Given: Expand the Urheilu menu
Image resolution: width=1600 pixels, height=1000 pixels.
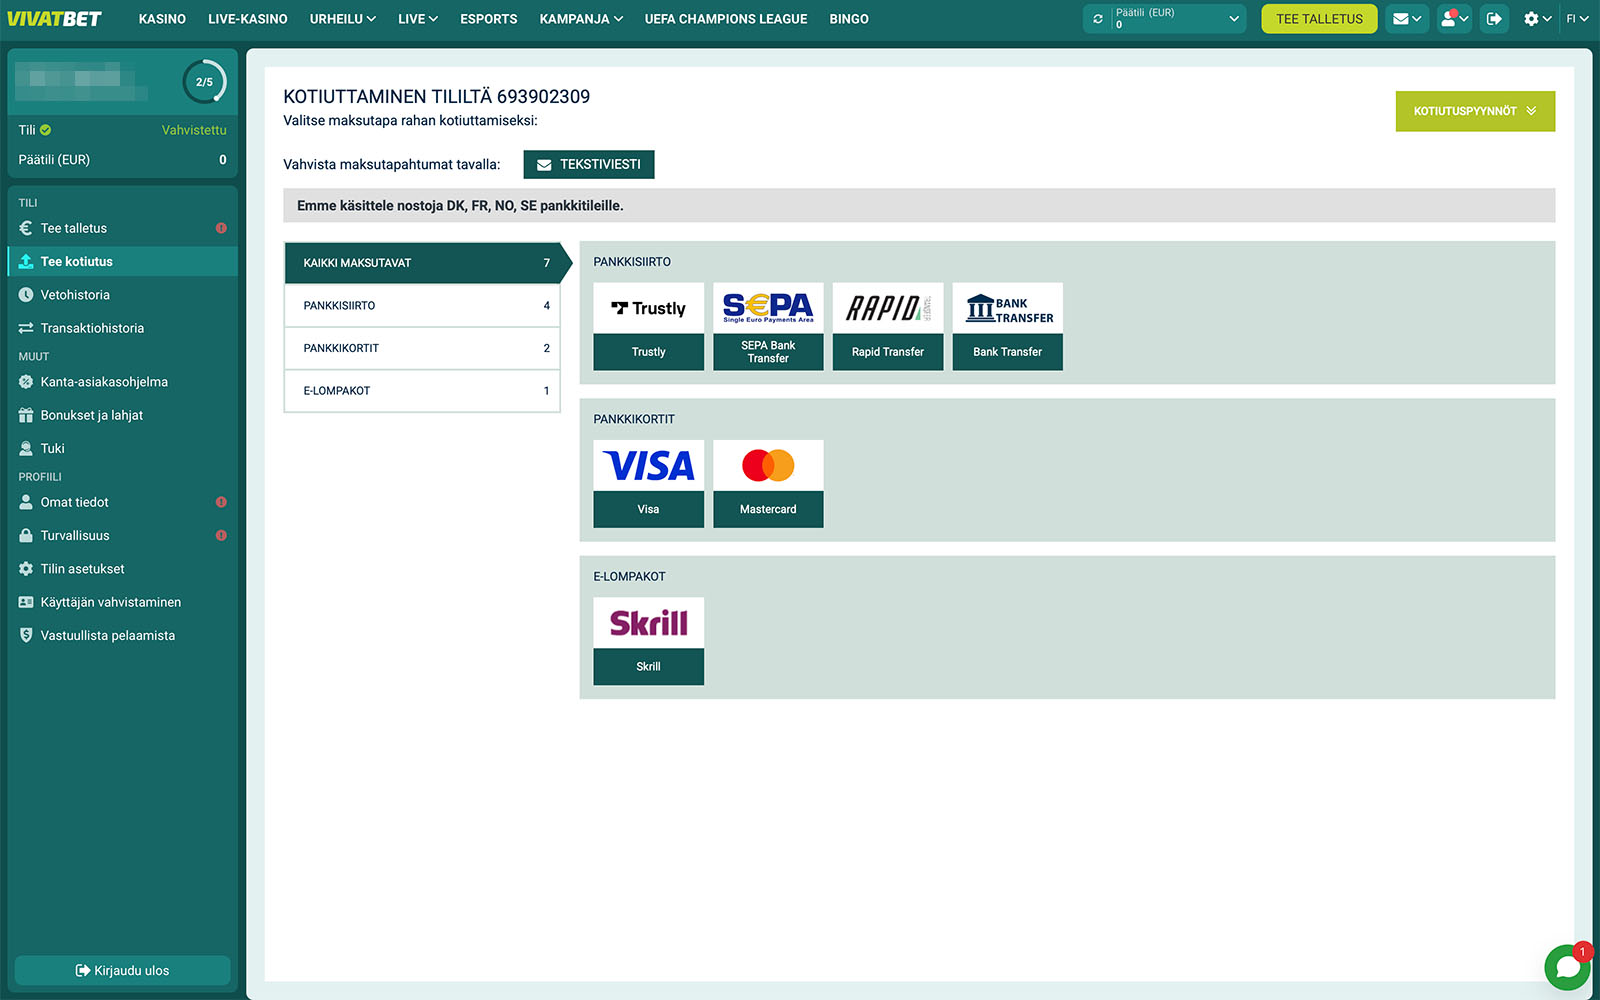Looking at the screenshot, I should (342, 19).
